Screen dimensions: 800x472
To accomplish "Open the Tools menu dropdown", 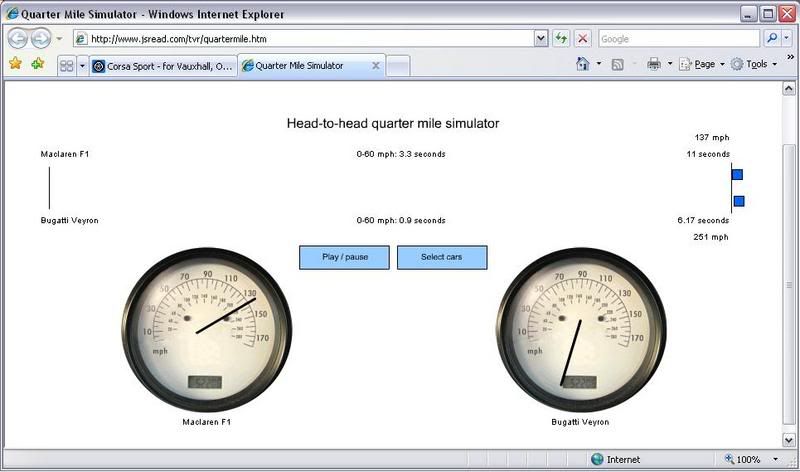I will (x=755, y=64).
